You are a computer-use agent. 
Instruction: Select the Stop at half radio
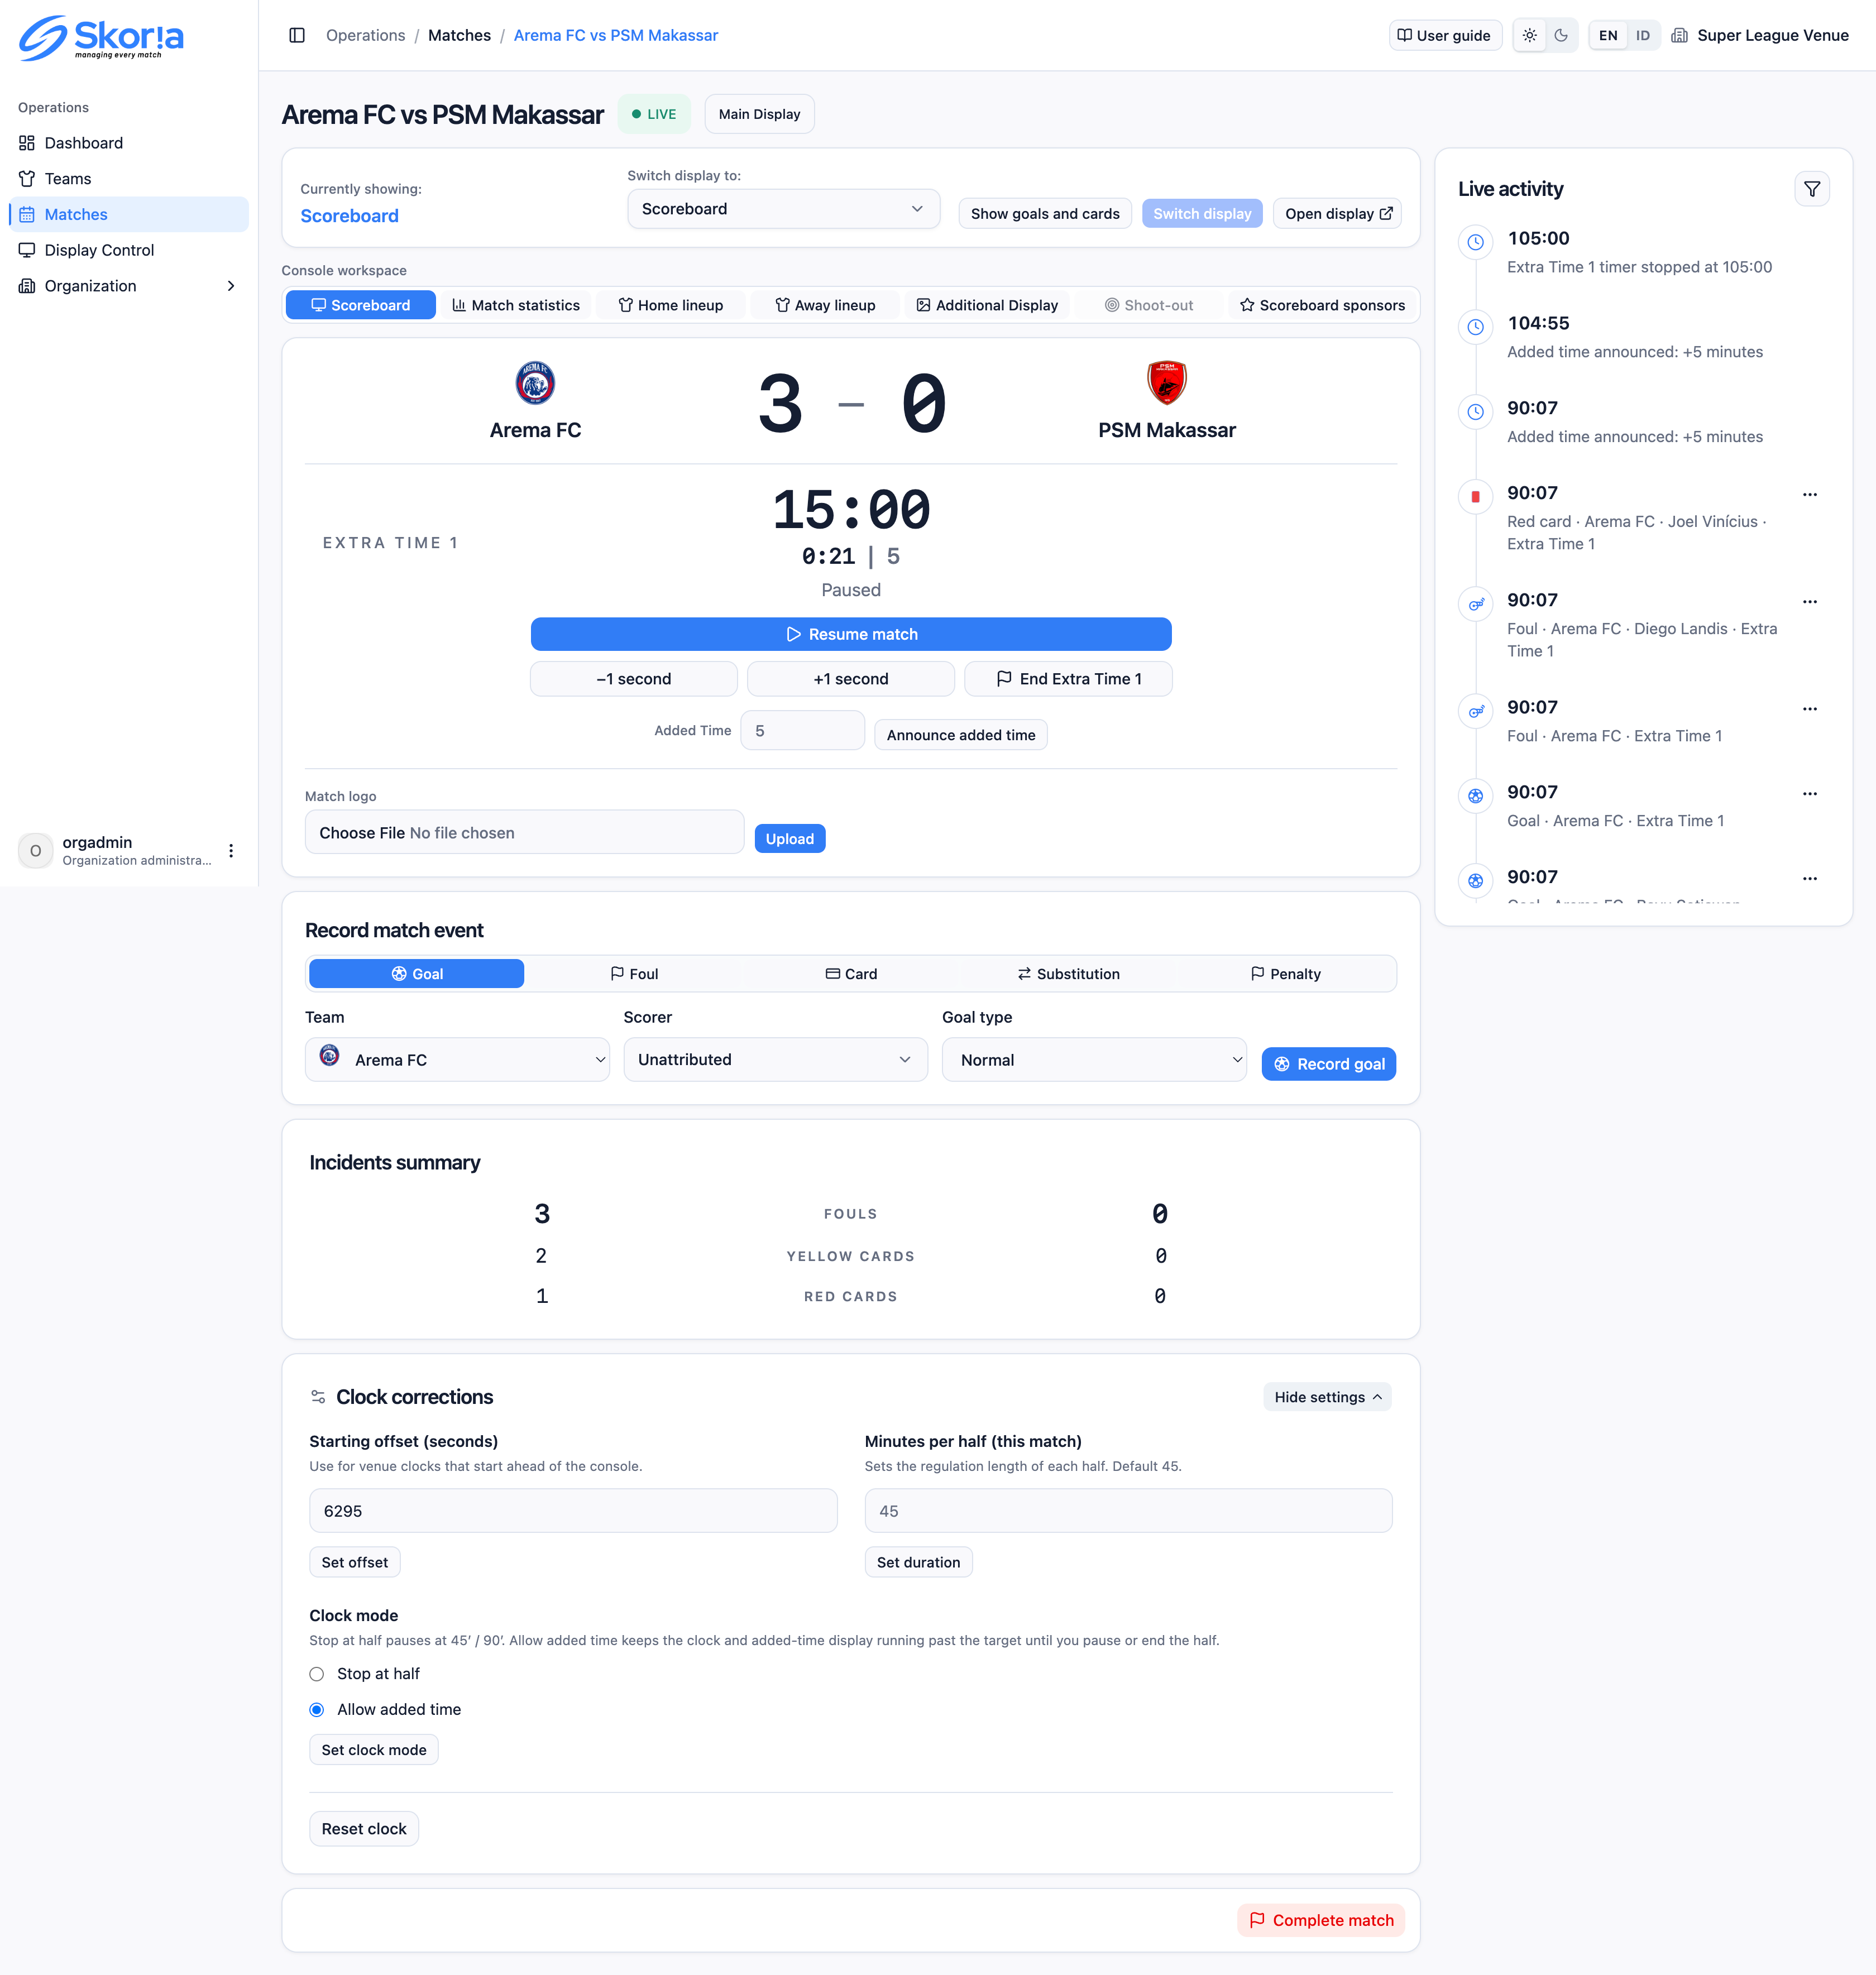(x=317, y=1674)
